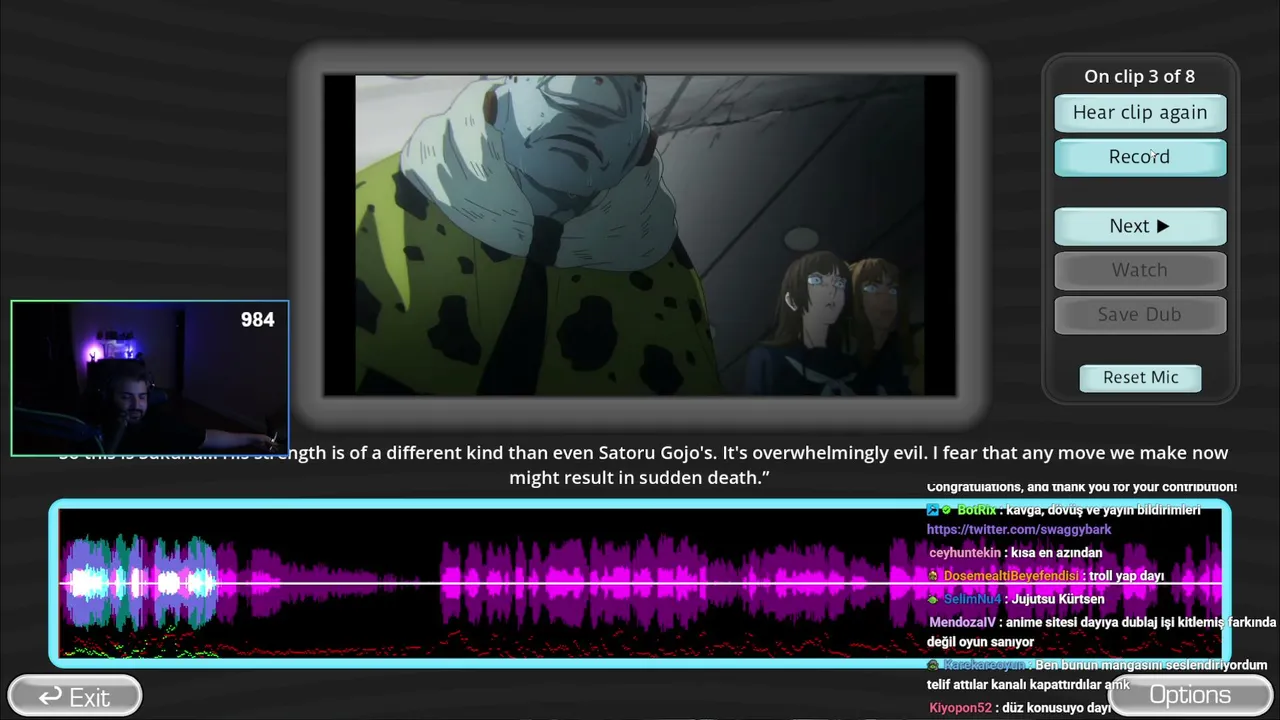The width and height of the screenshot is (1280, 720).
Task: Reset the microphone with Reset Mic
Action: pos(1140,377)
